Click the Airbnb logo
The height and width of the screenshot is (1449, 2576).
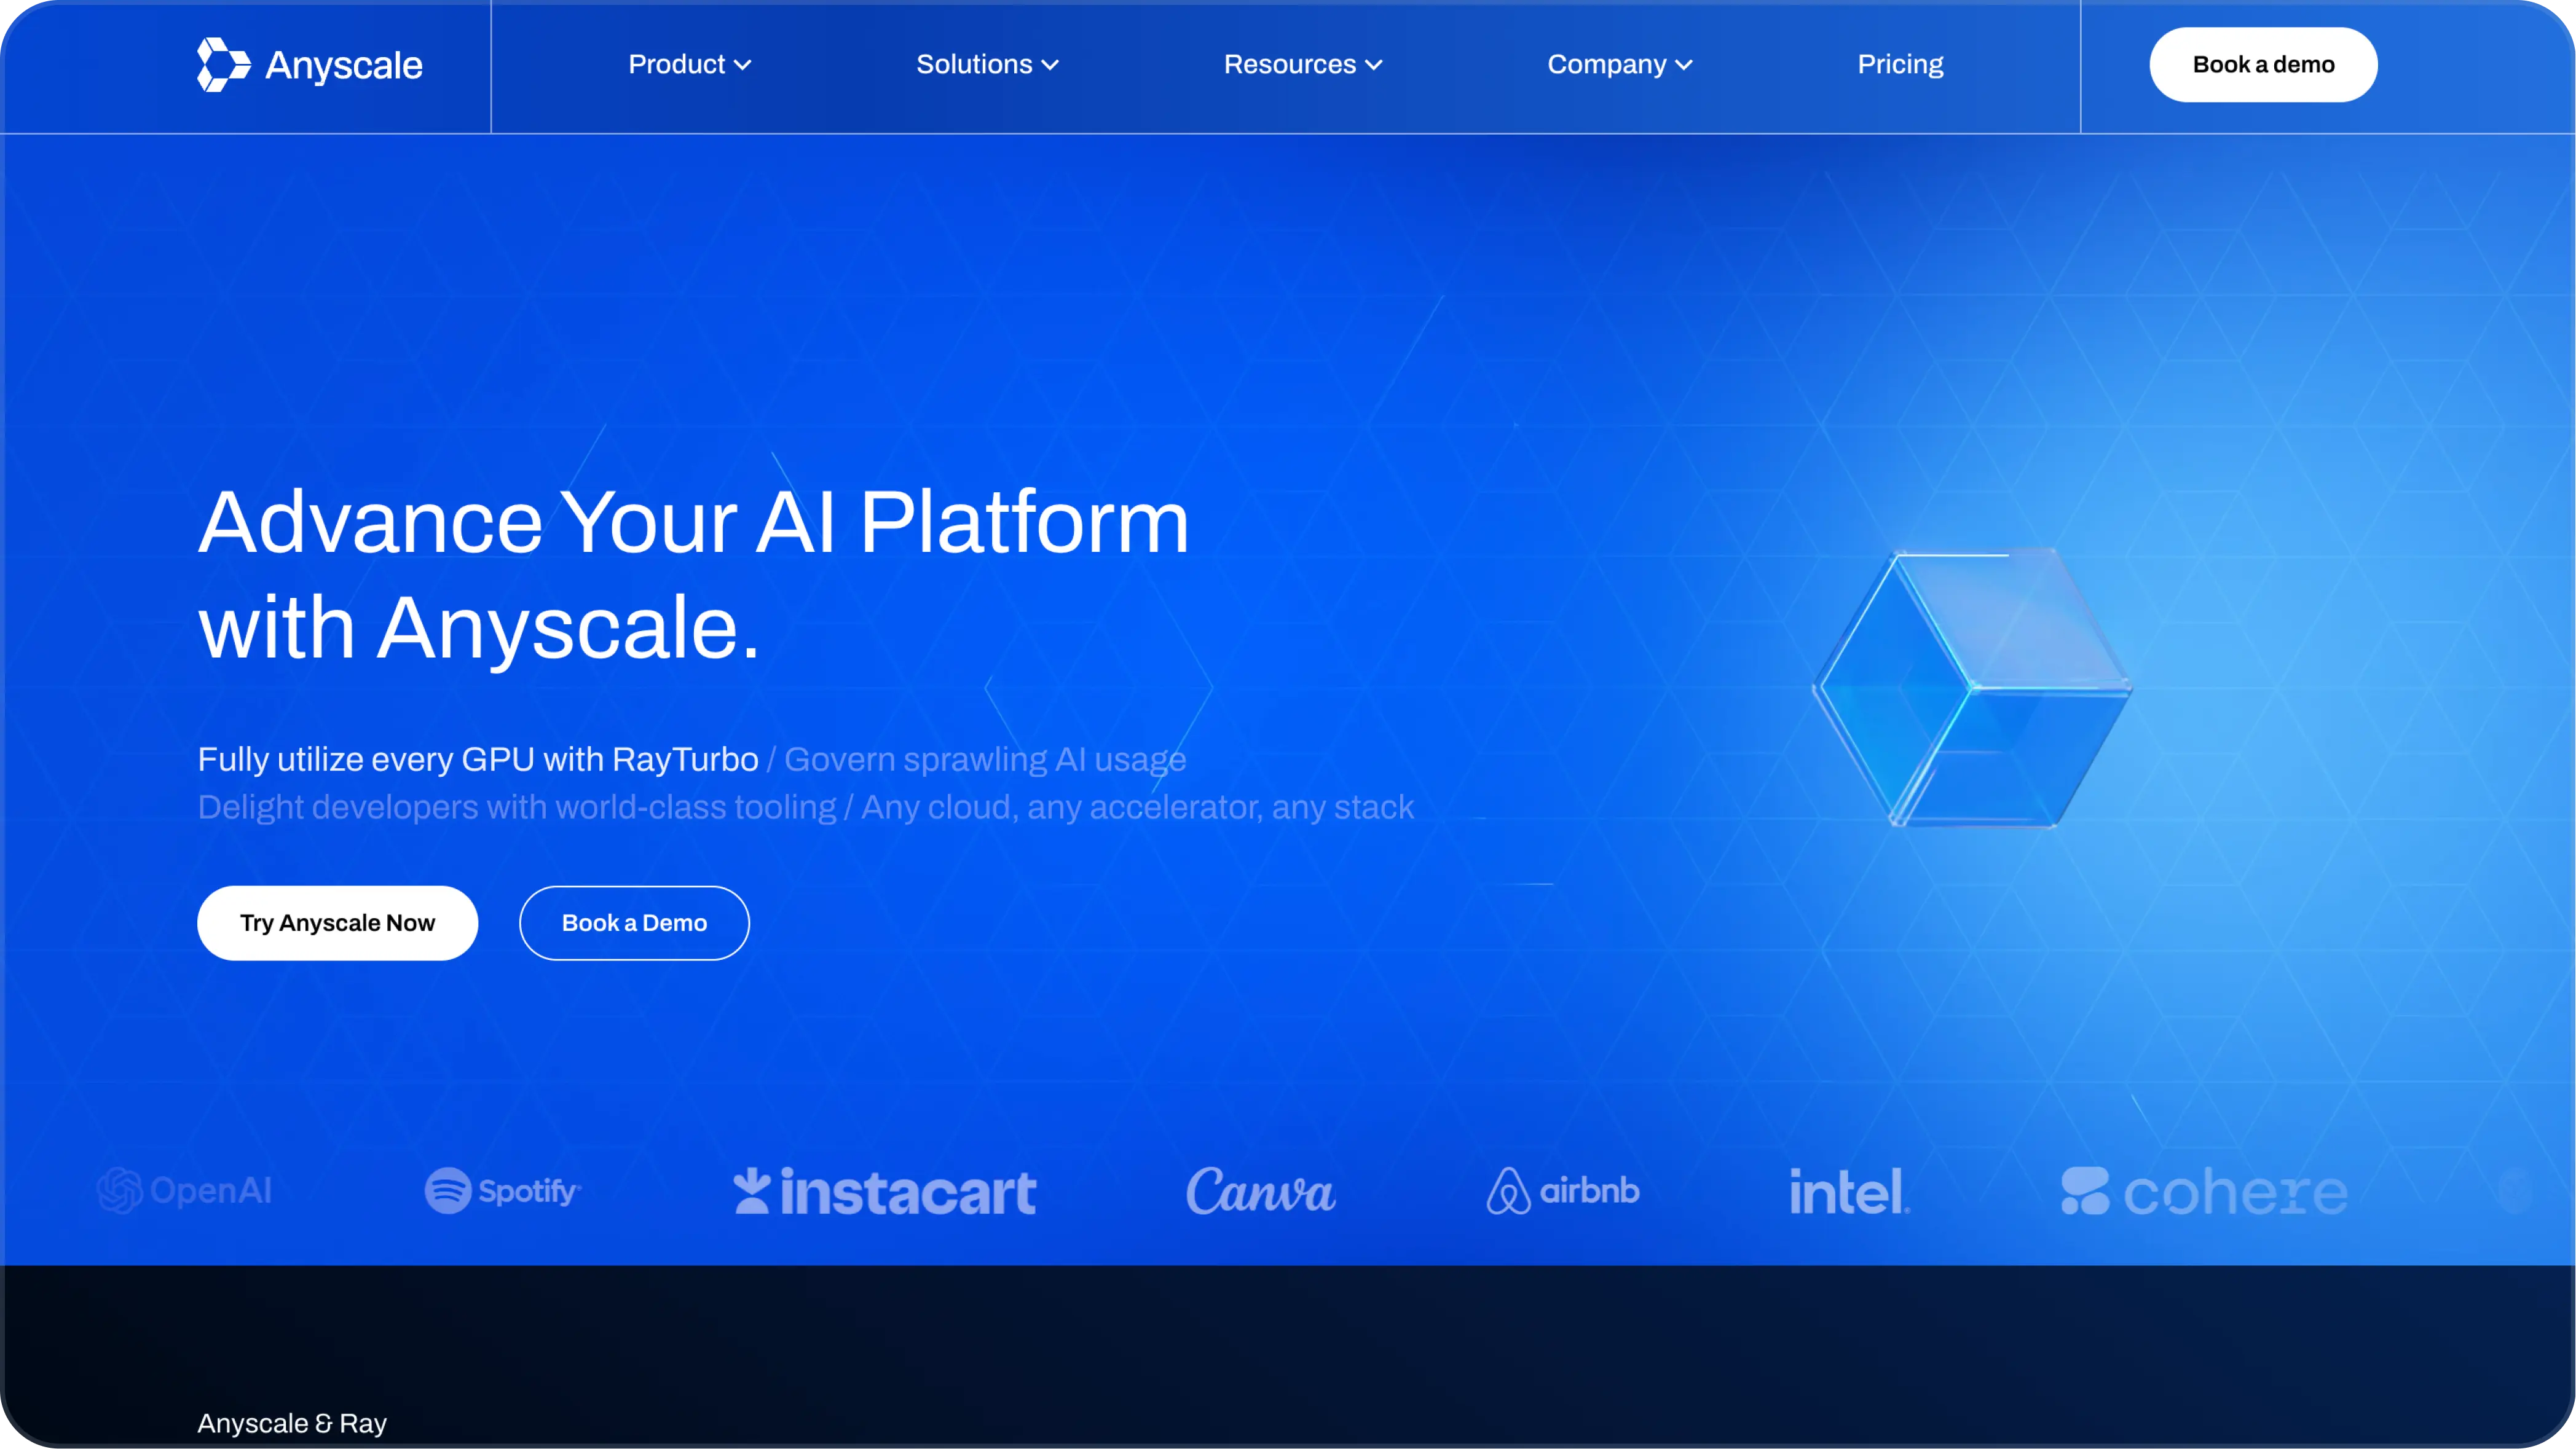(x=1562, y=1190)
